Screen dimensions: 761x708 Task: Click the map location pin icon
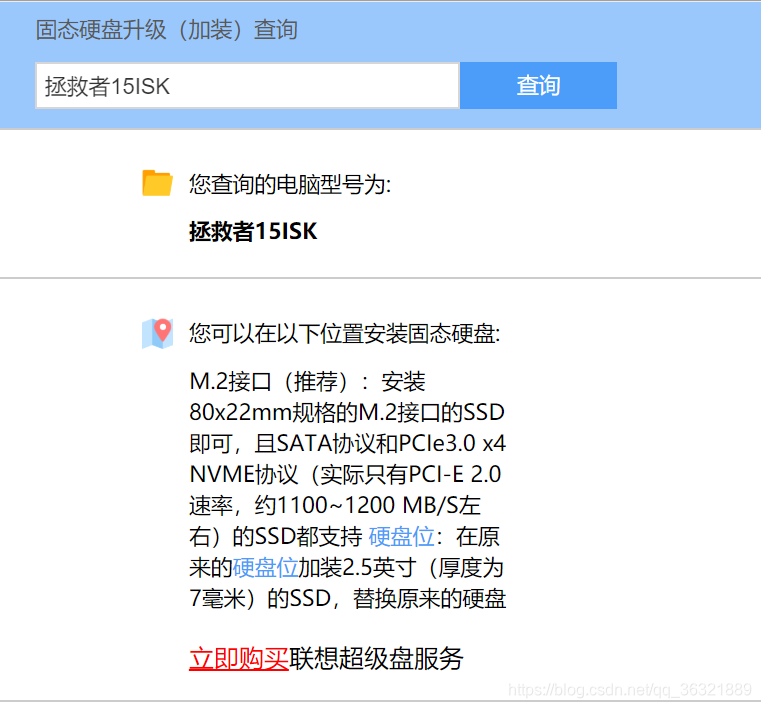(x=157, y=333)
